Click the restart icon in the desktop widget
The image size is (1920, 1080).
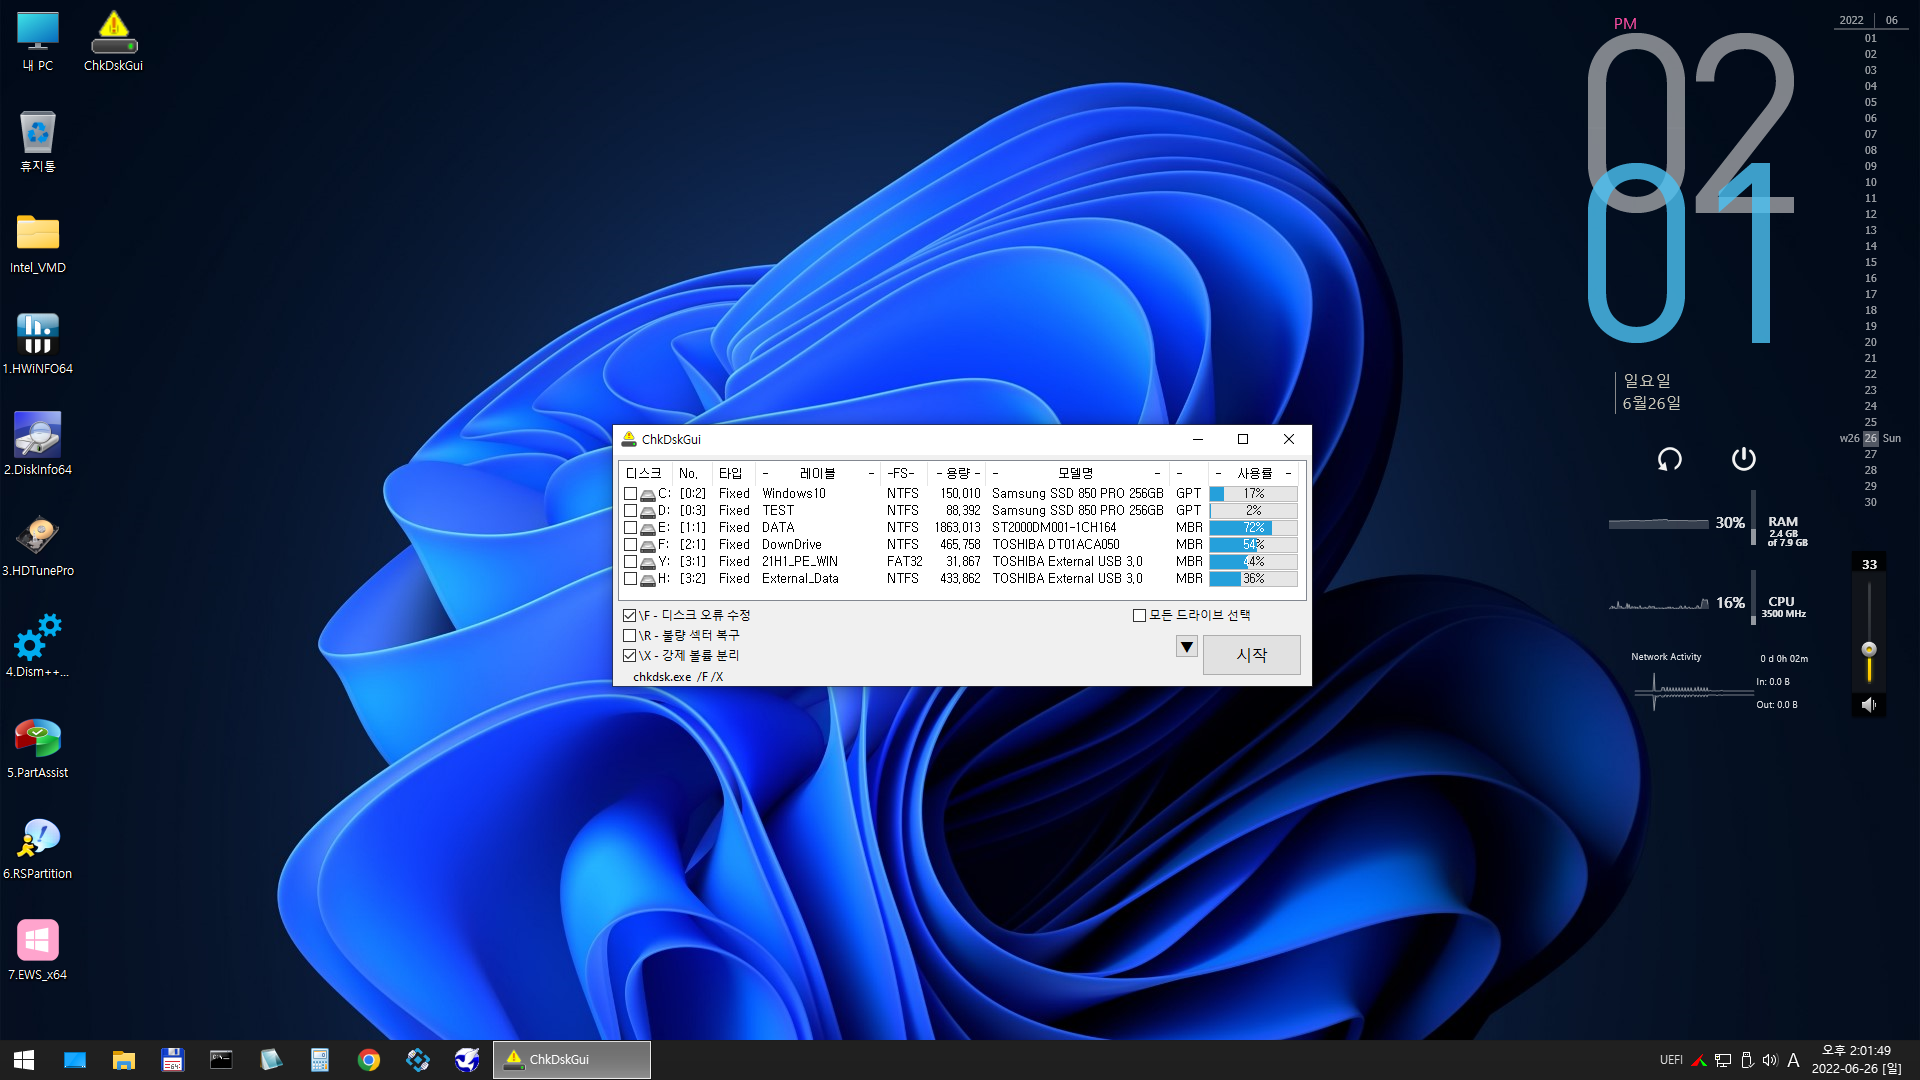coord(1670,459)
